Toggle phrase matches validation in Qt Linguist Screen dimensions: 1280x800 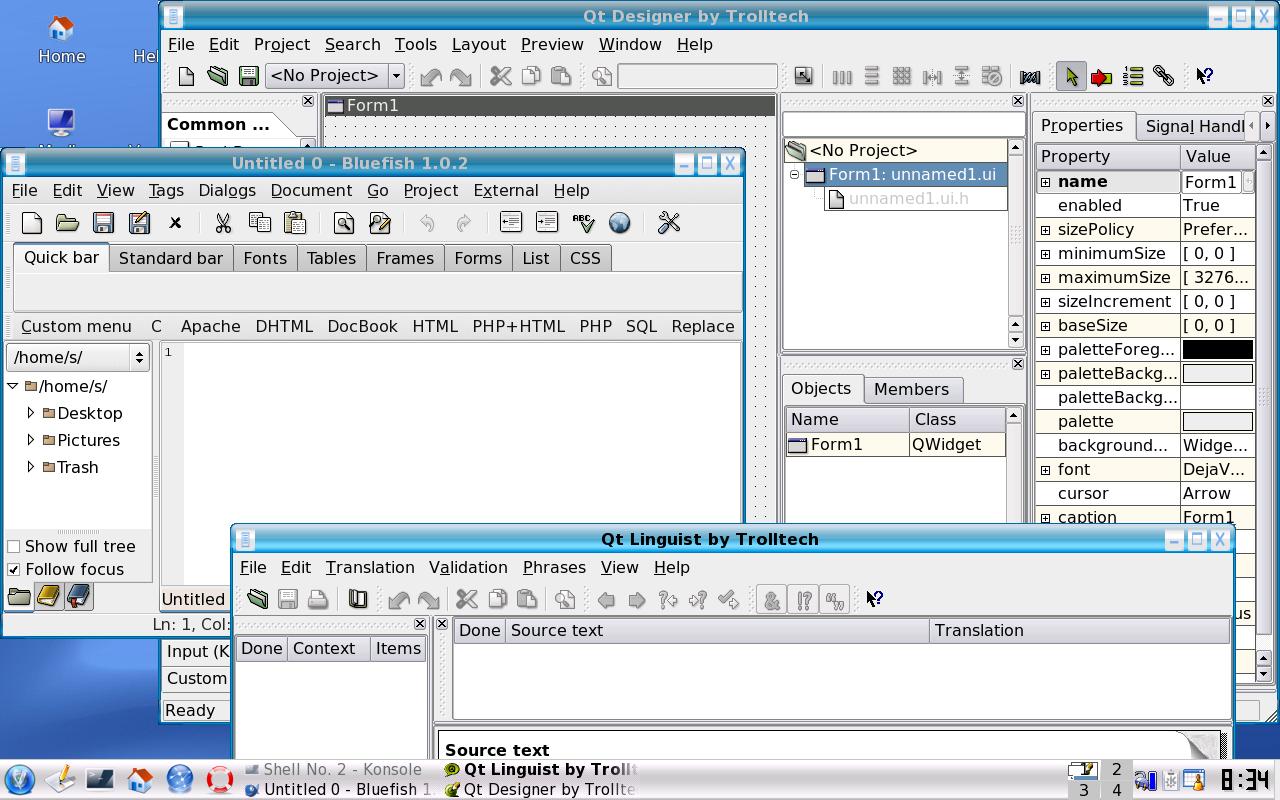click(x=835, y=599)
